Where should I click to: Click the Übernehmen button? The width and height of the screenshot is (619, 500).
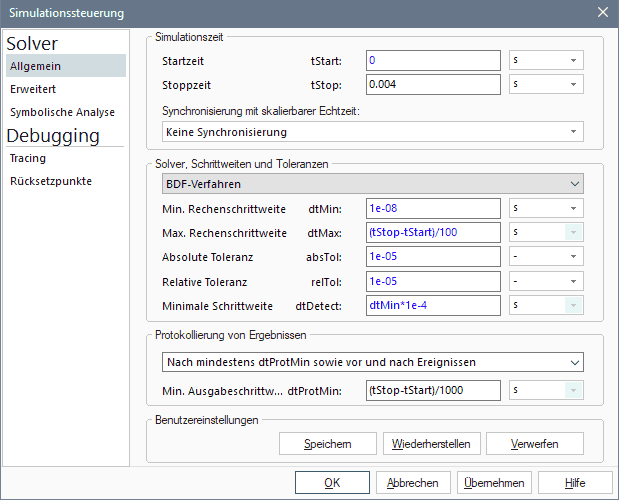pyautogui.click(x=494, y=482)
